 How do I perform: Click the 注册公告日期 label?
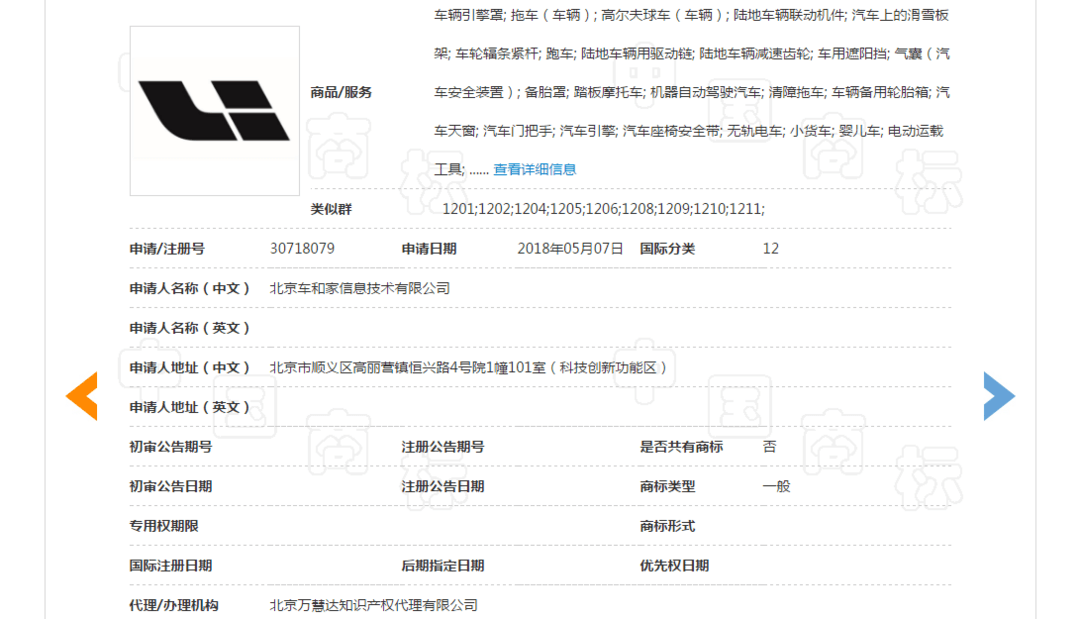[x=443, y=486]
